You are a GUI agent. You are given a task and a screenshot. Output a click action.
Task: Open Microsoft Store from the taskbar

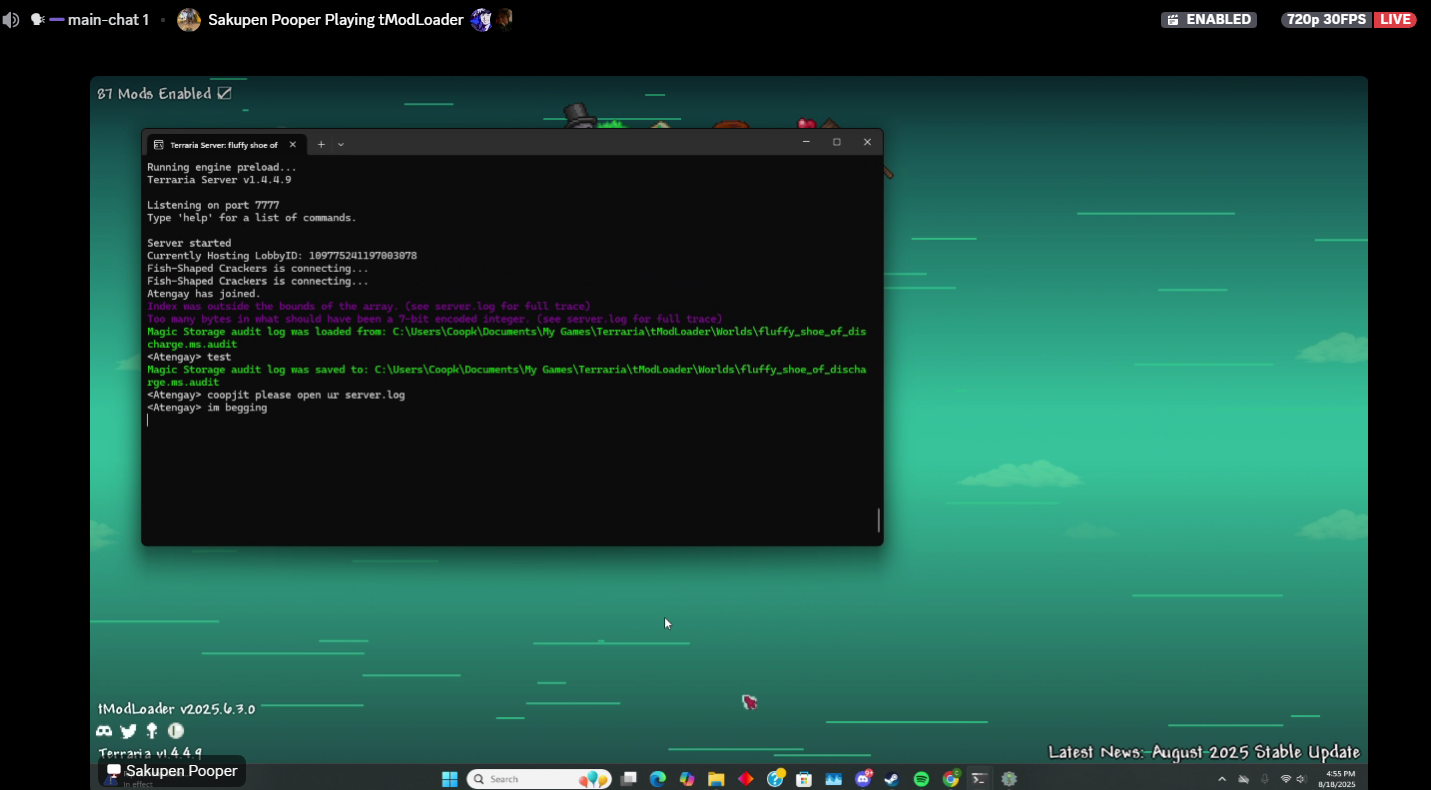click(x=803, y=779)
